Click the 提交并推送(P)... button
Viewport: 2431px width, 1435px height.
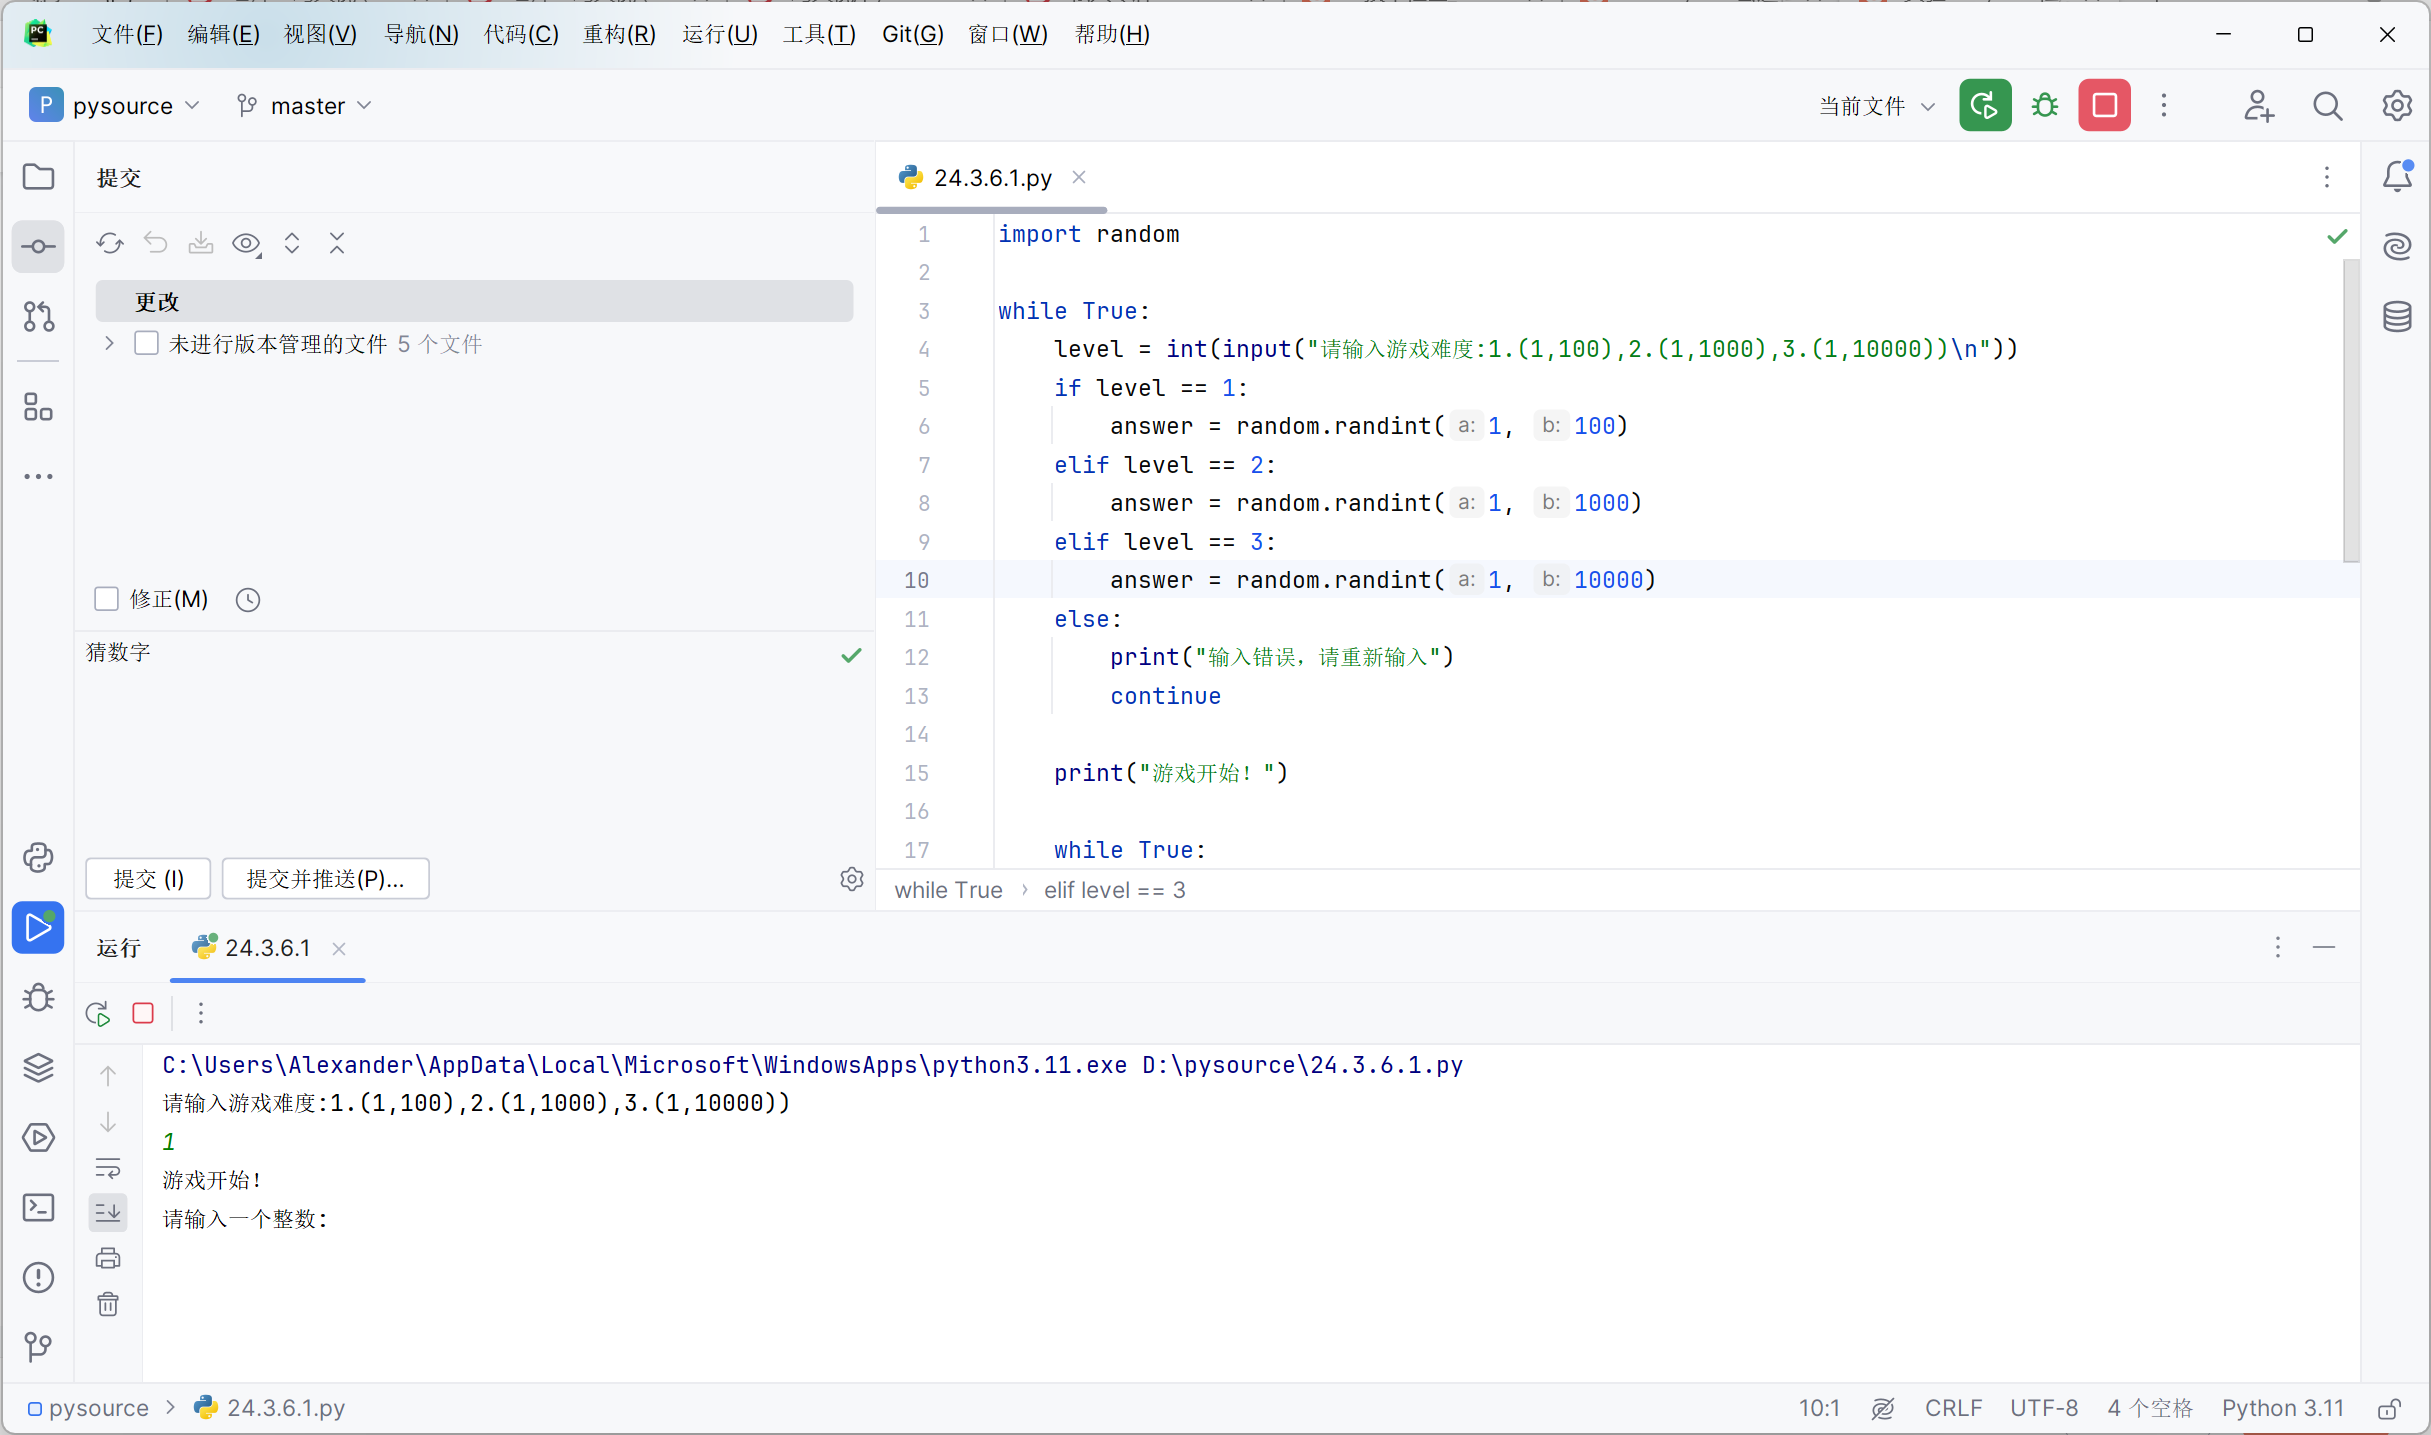tap(325, 878)
